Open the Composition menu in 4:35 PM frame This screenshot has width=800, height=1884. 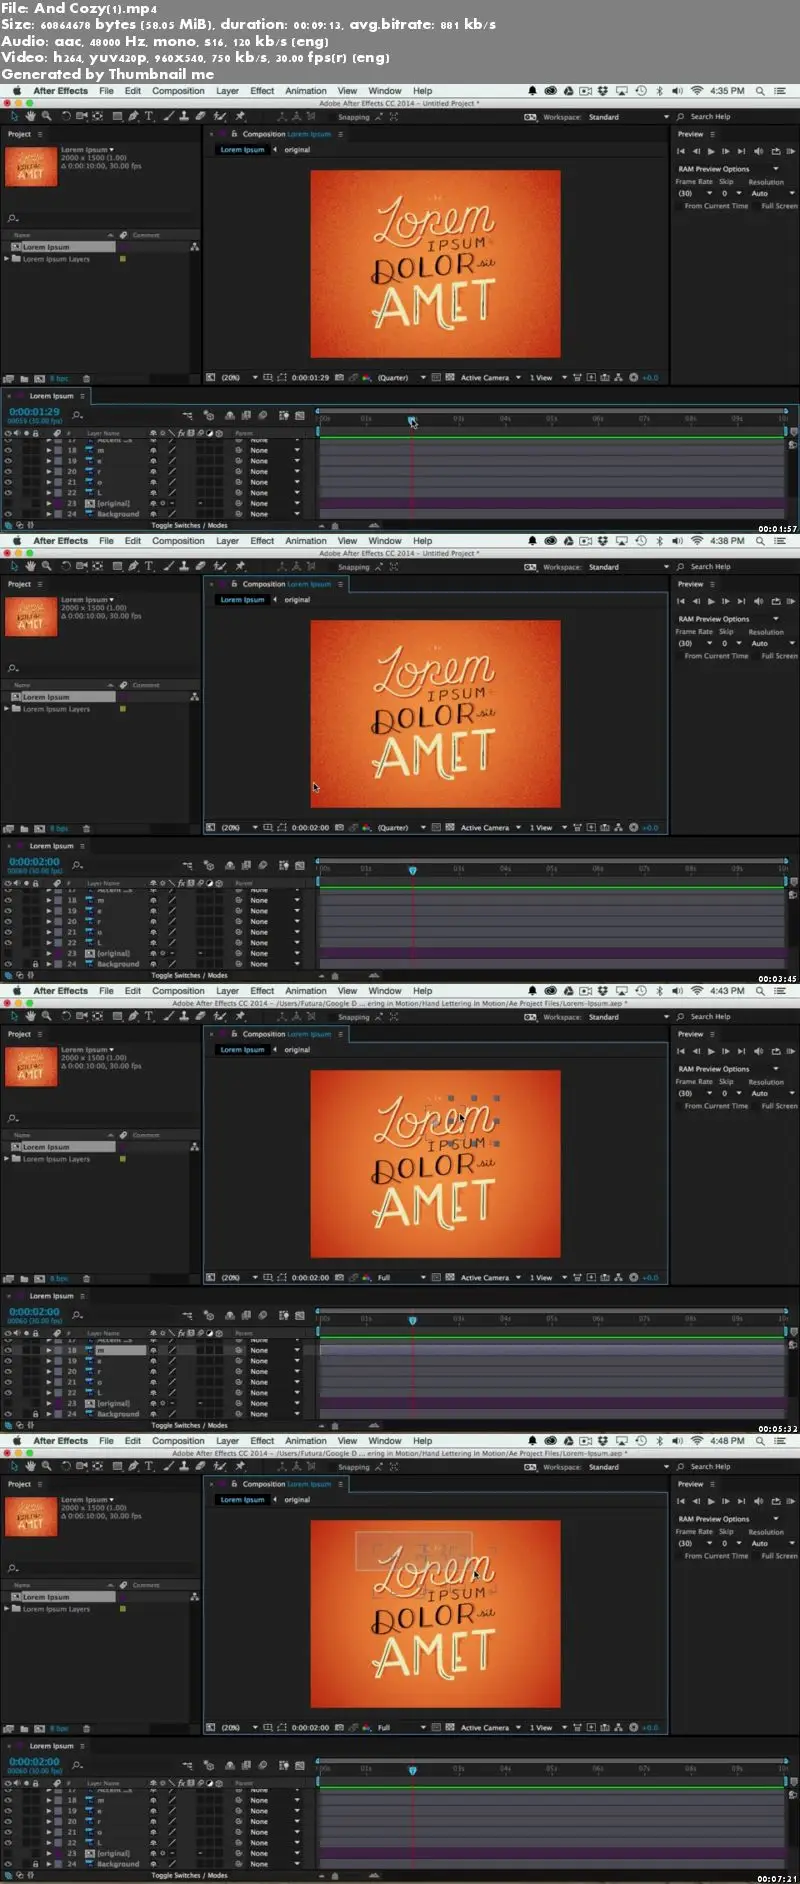pos(178,91)
